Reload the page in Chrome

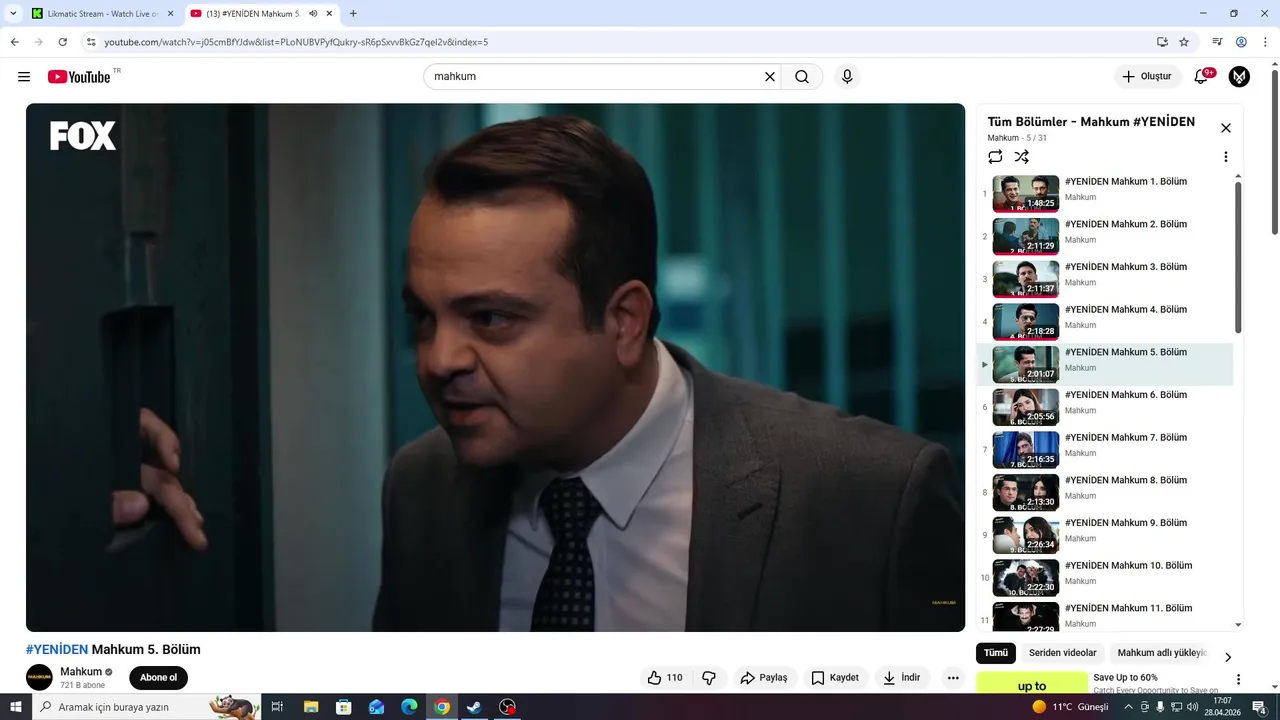pyautogui.click(x=62, y=42)
